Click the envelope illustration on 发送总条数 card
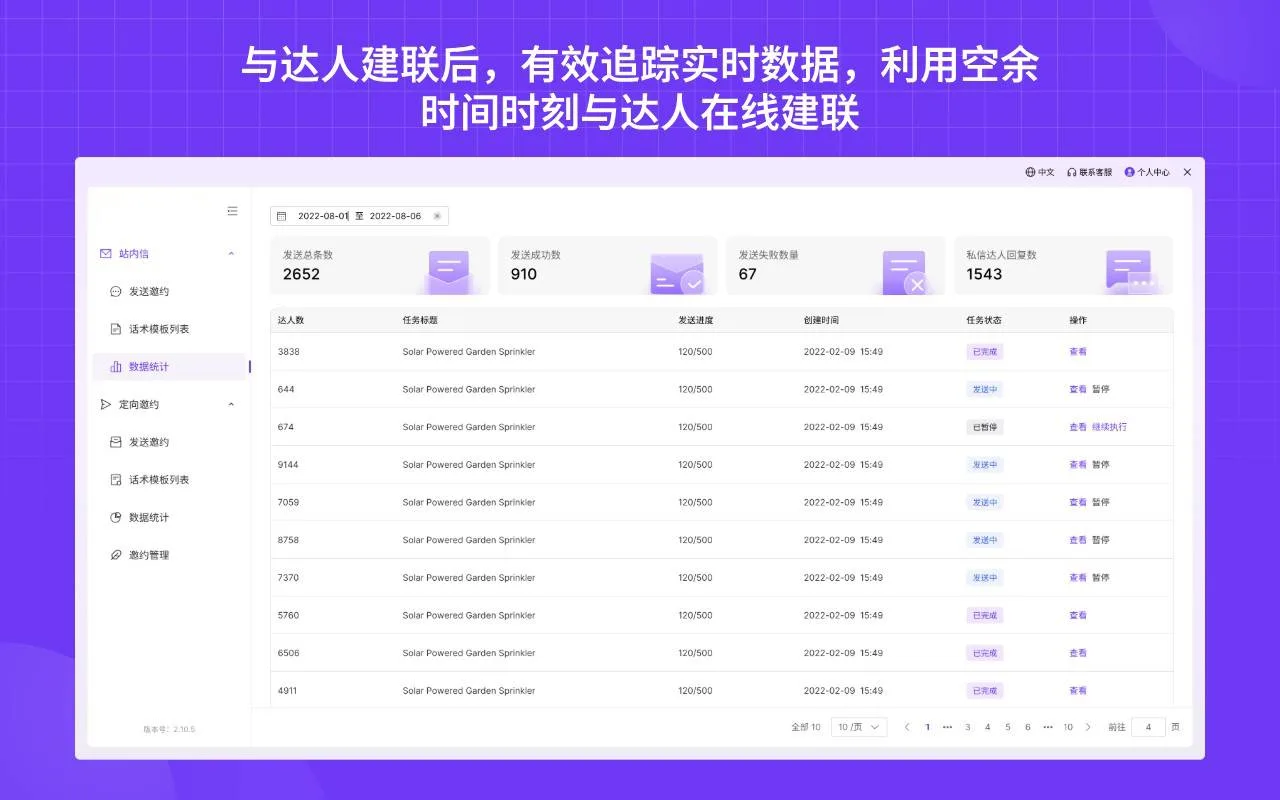Viewport: 1280px width, 800px height. click(448, 271)
